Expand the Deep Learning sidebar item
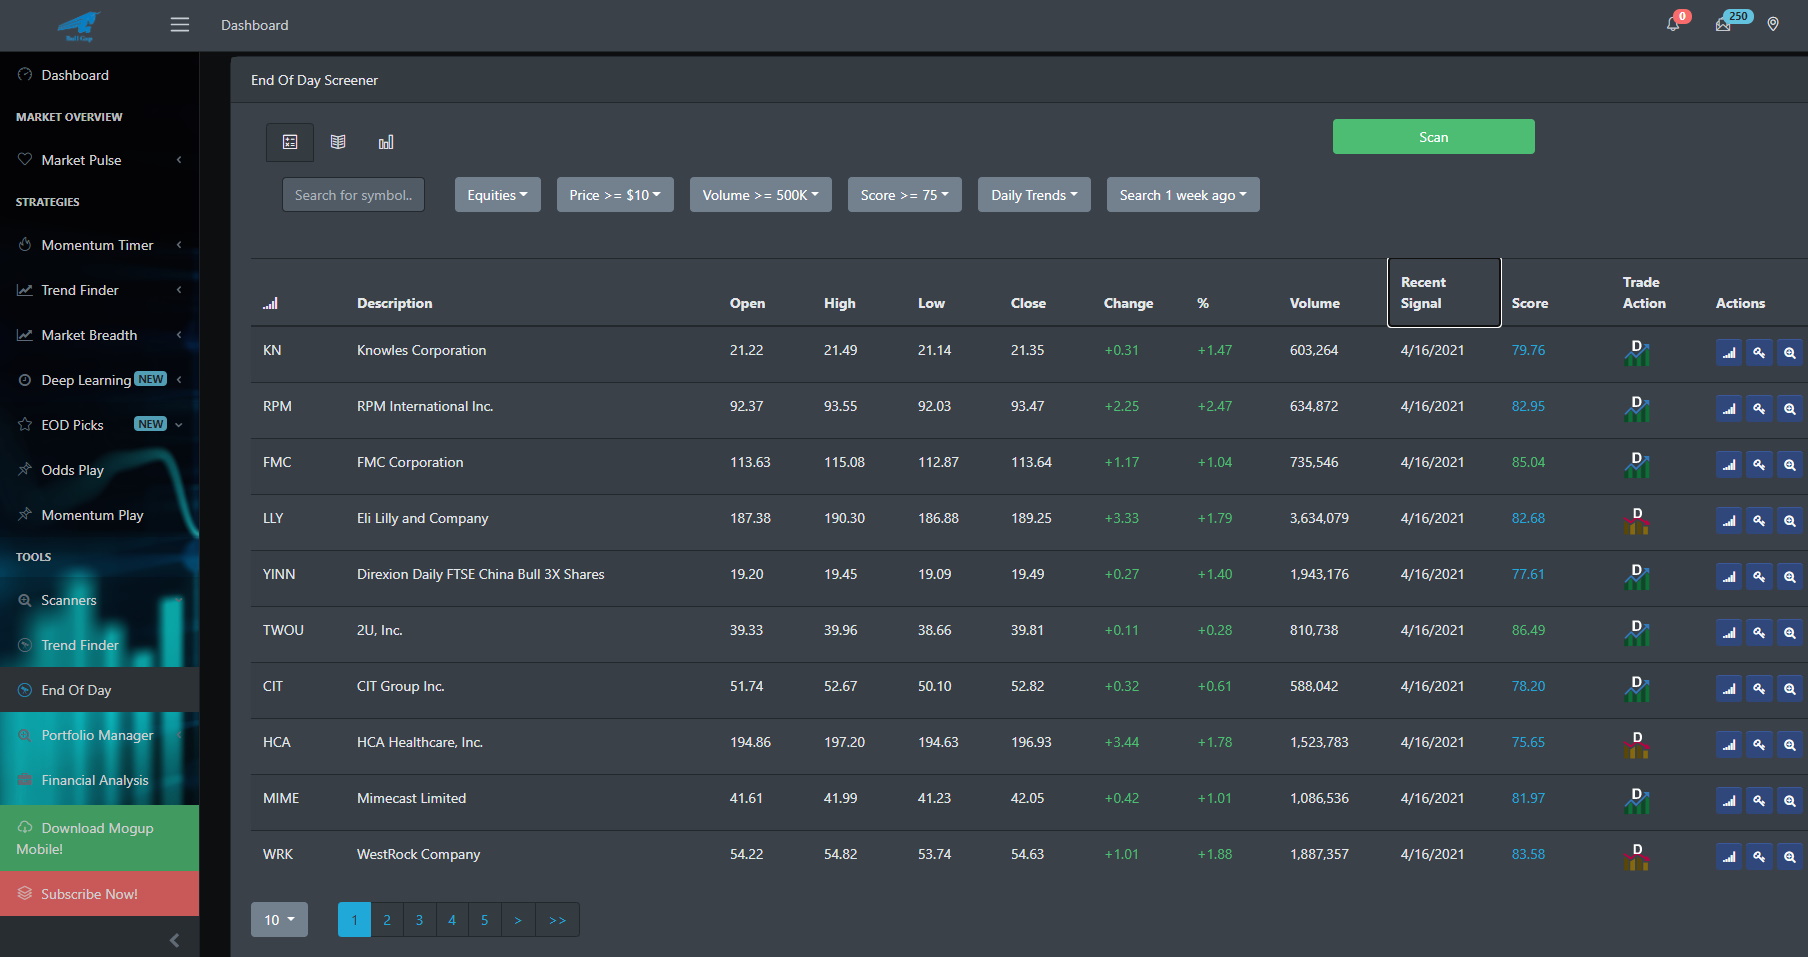The width and height of the screenshot is (1808, 957). pyautogui.click(x=99, y=380)
